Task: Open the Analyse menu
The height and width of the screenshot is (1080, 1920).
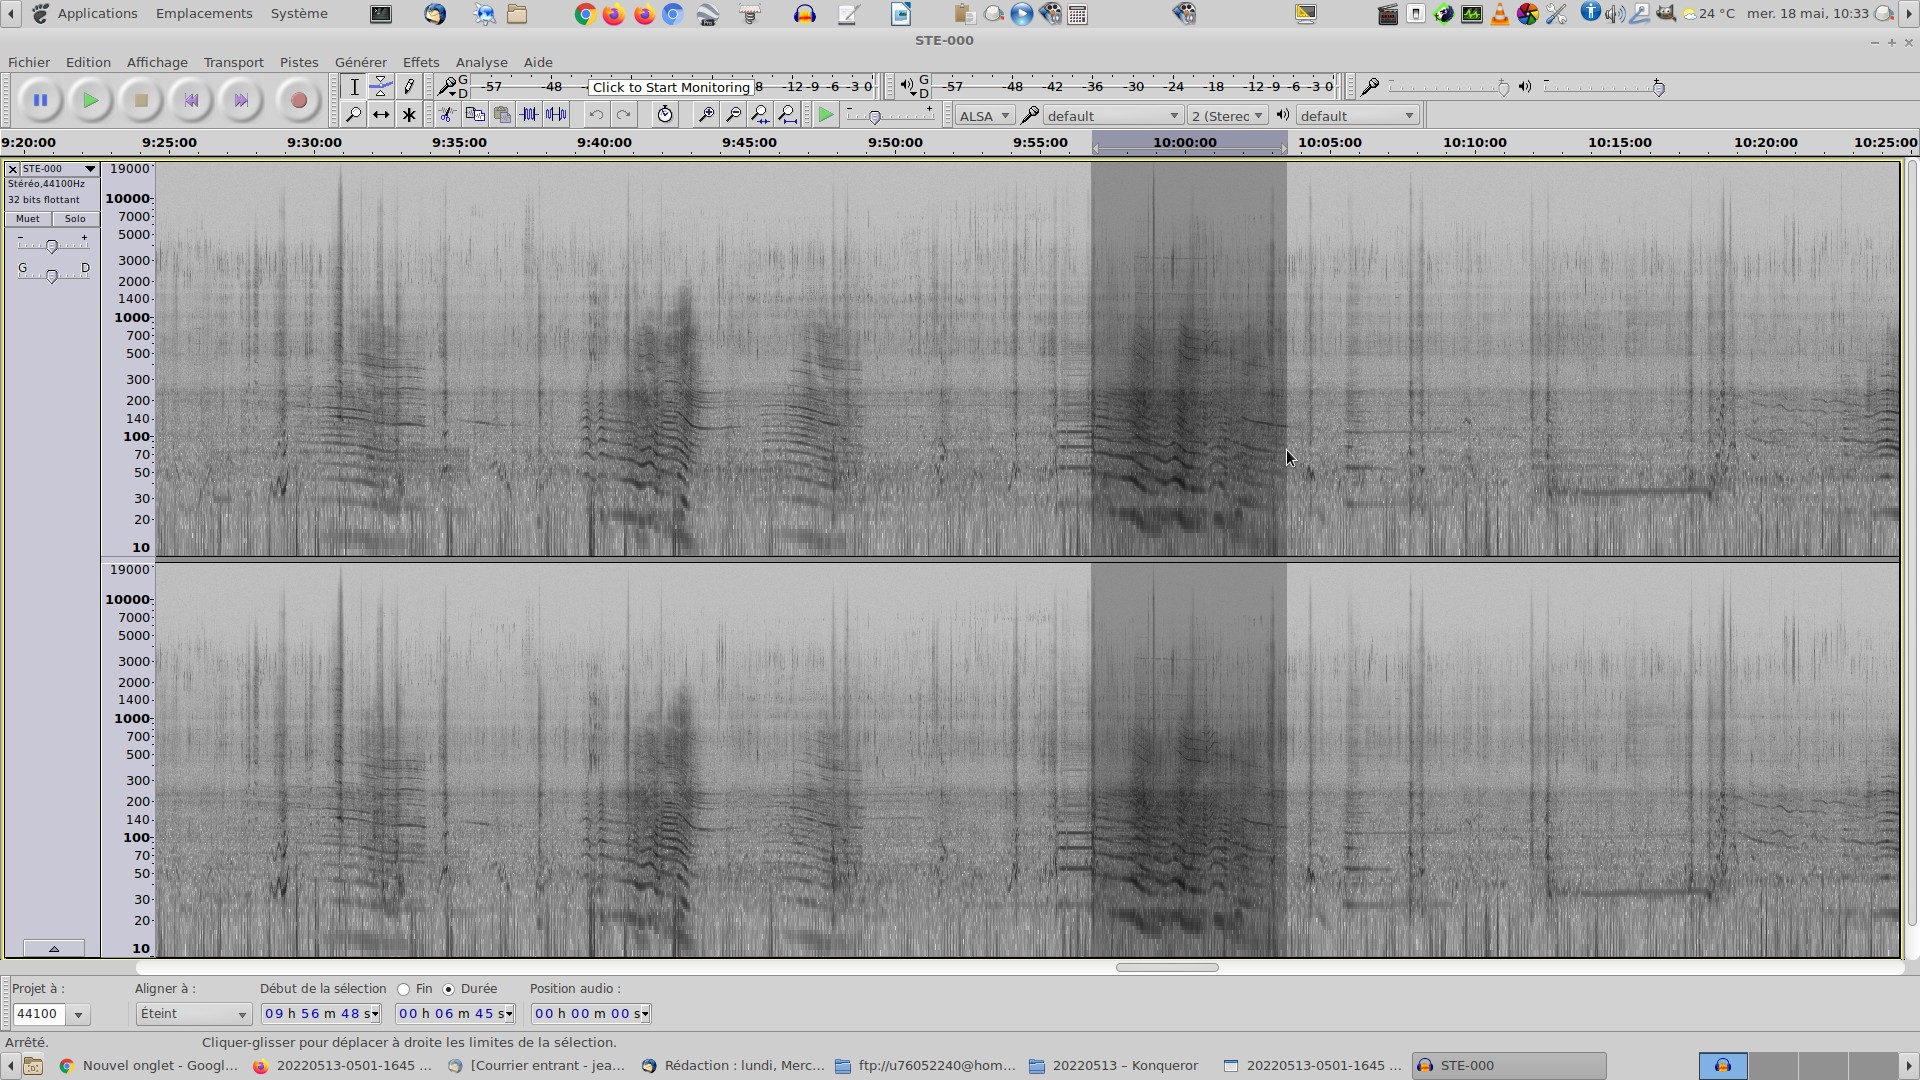Action: pos(481,62)
